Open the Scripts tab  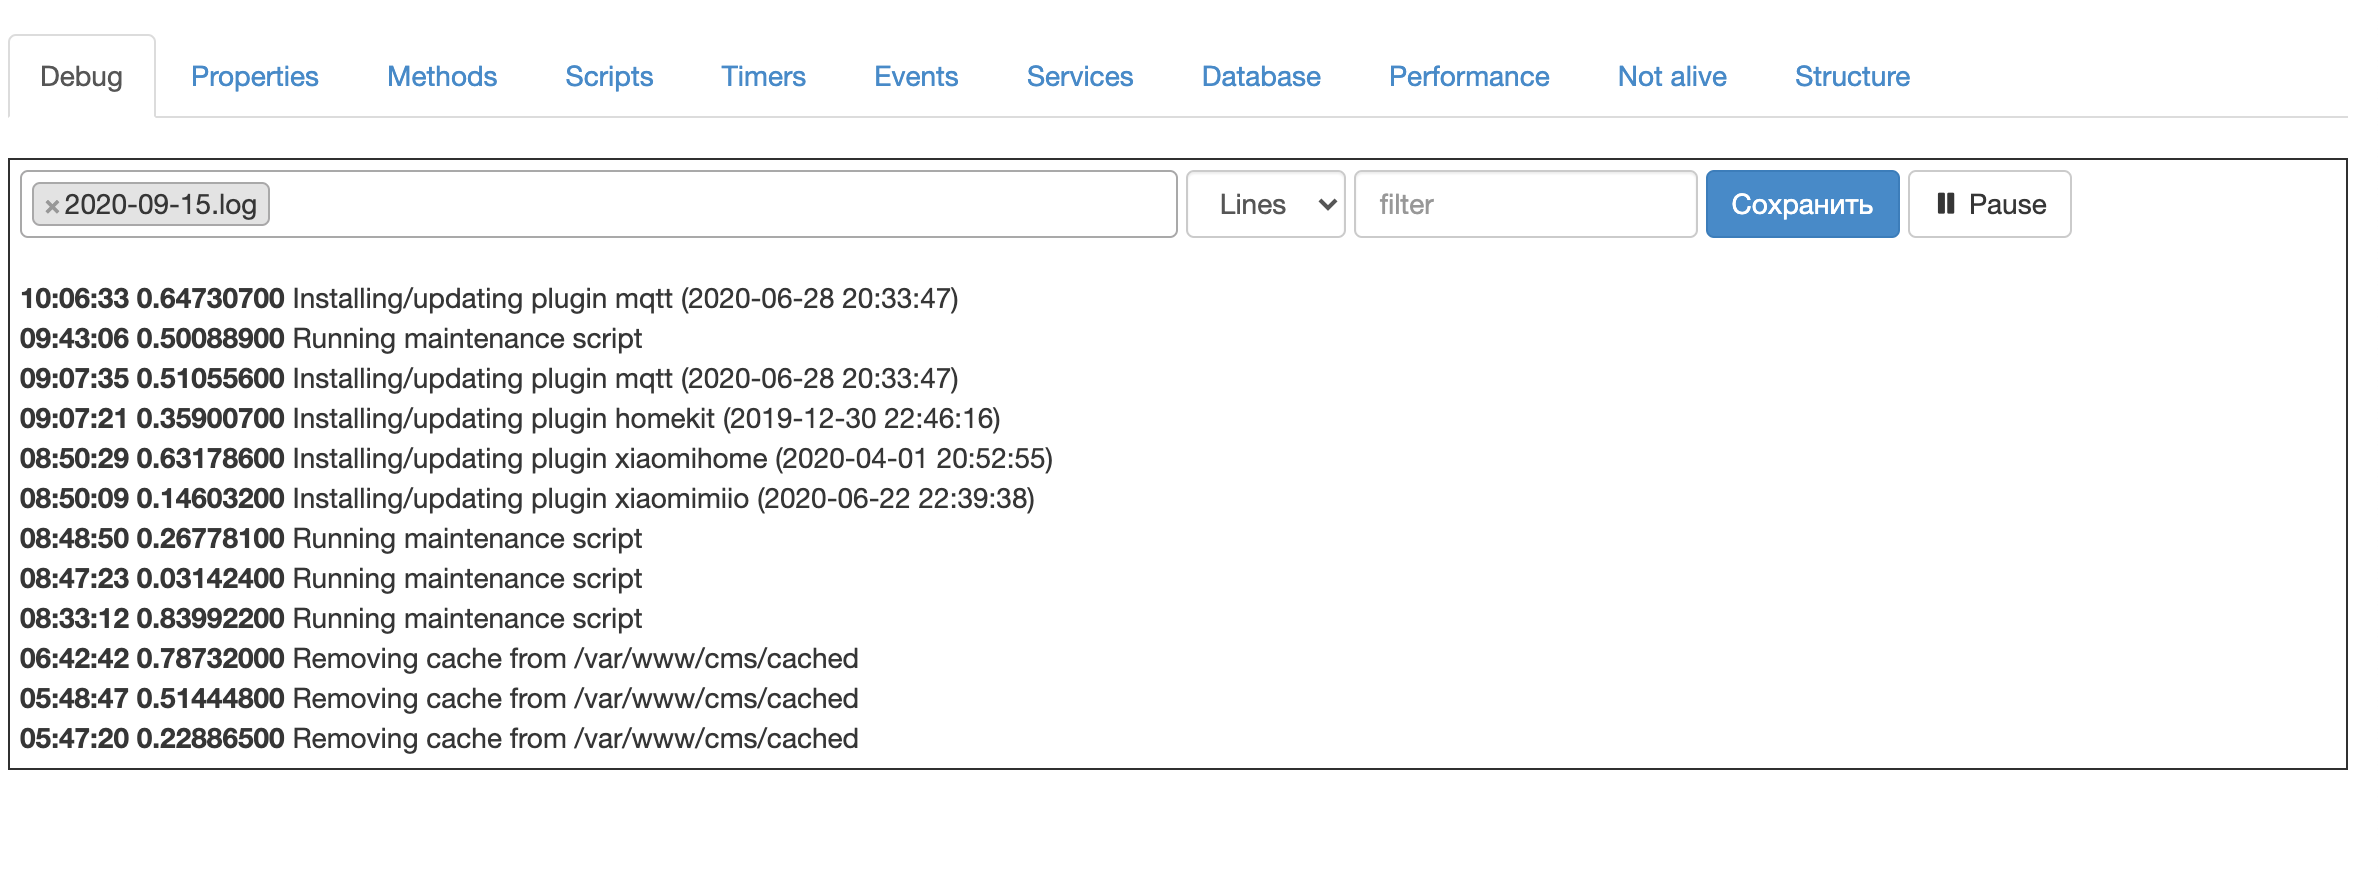tap(609, 76)
